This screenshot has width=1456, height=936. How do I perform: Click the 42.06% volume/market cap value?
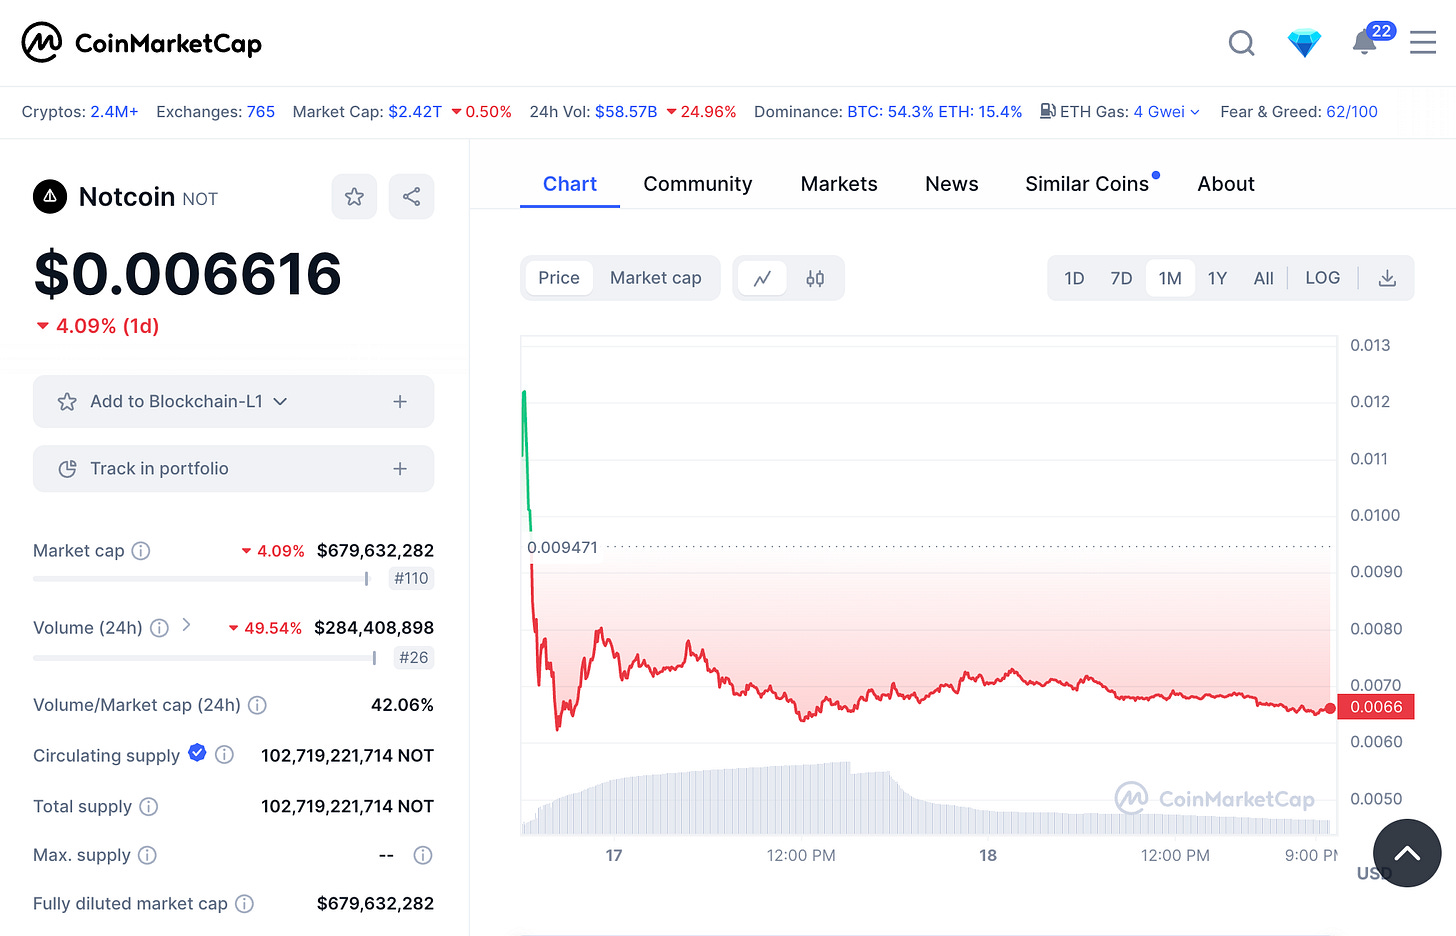click(x=402, y=705)
